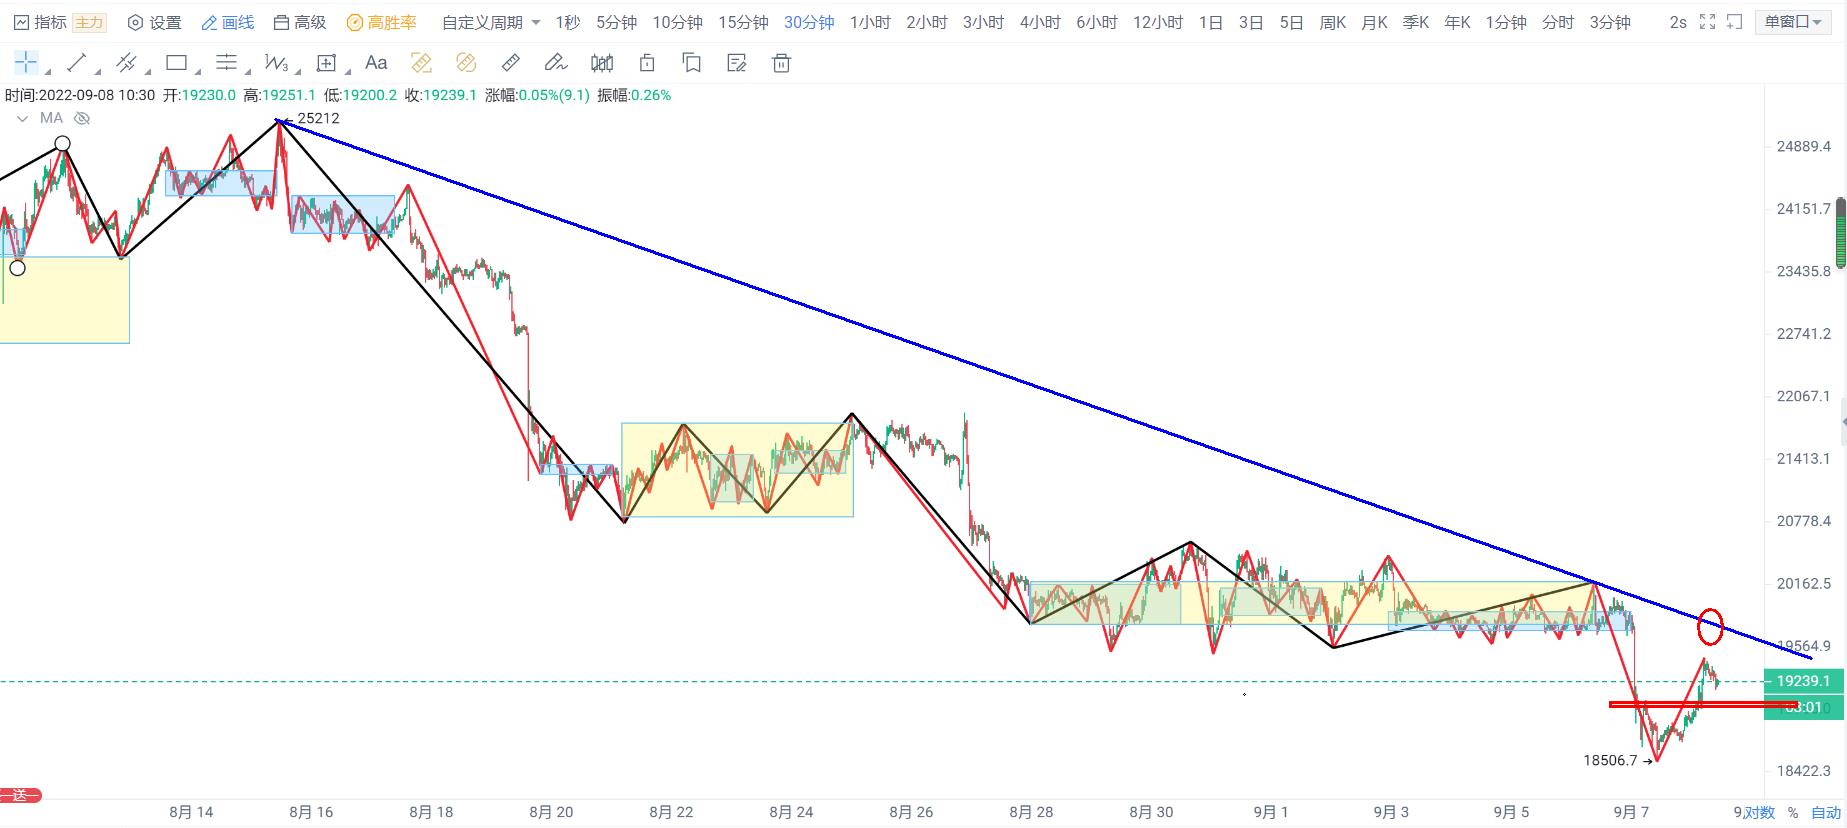
Task: Select the trend line drawing tool
Action: pyautogui.click(x=76, y=63)
